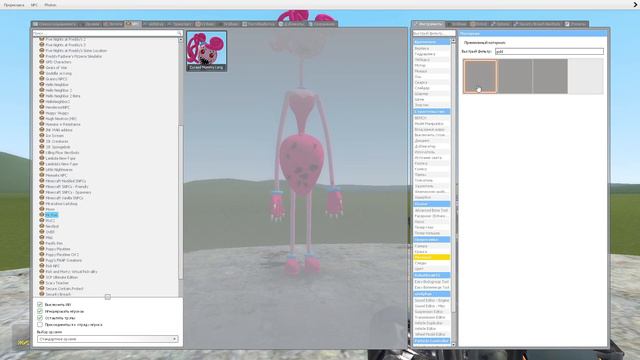Click the icon next to Huggy Wuggy

click(x=42, y=113)
